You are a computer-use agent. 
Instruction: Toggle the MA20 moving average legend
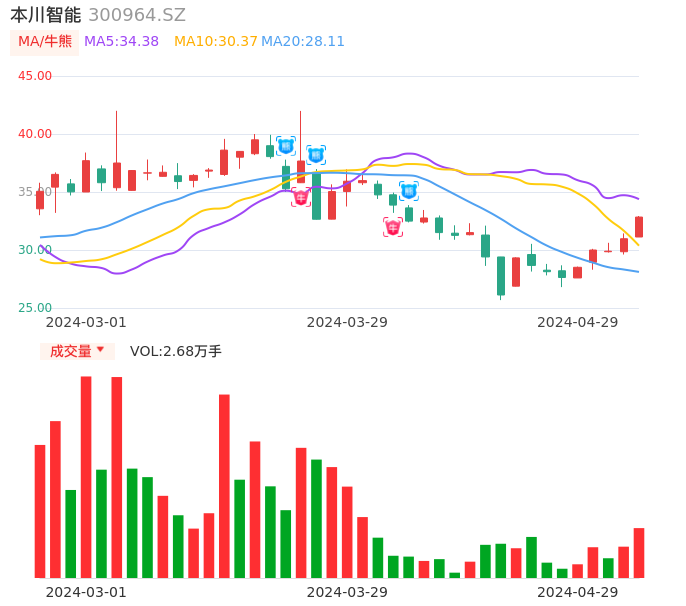pos(303,41)
